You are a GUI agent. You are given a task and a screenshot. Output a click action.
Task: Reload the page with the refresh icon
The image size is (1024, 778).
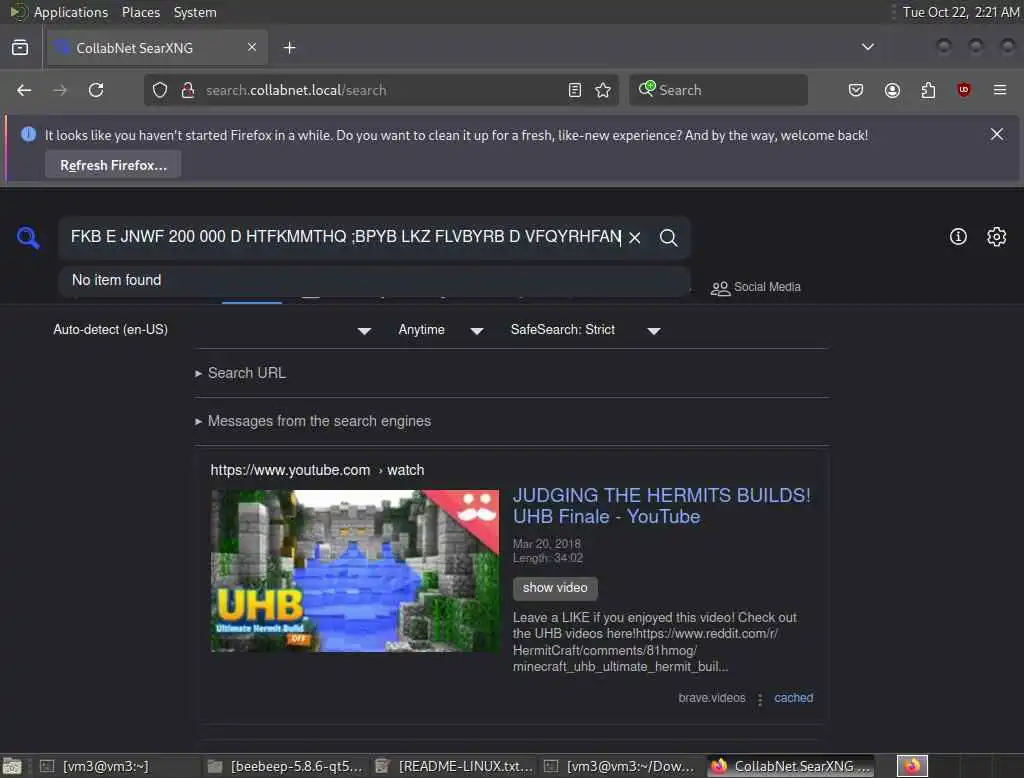[x=96, y=90]
